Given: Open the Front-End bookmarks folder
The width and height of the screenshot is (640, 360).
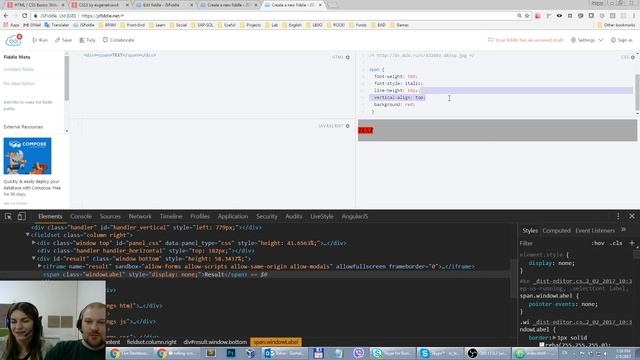Looking at the screenshot, I should pos(132,25).
